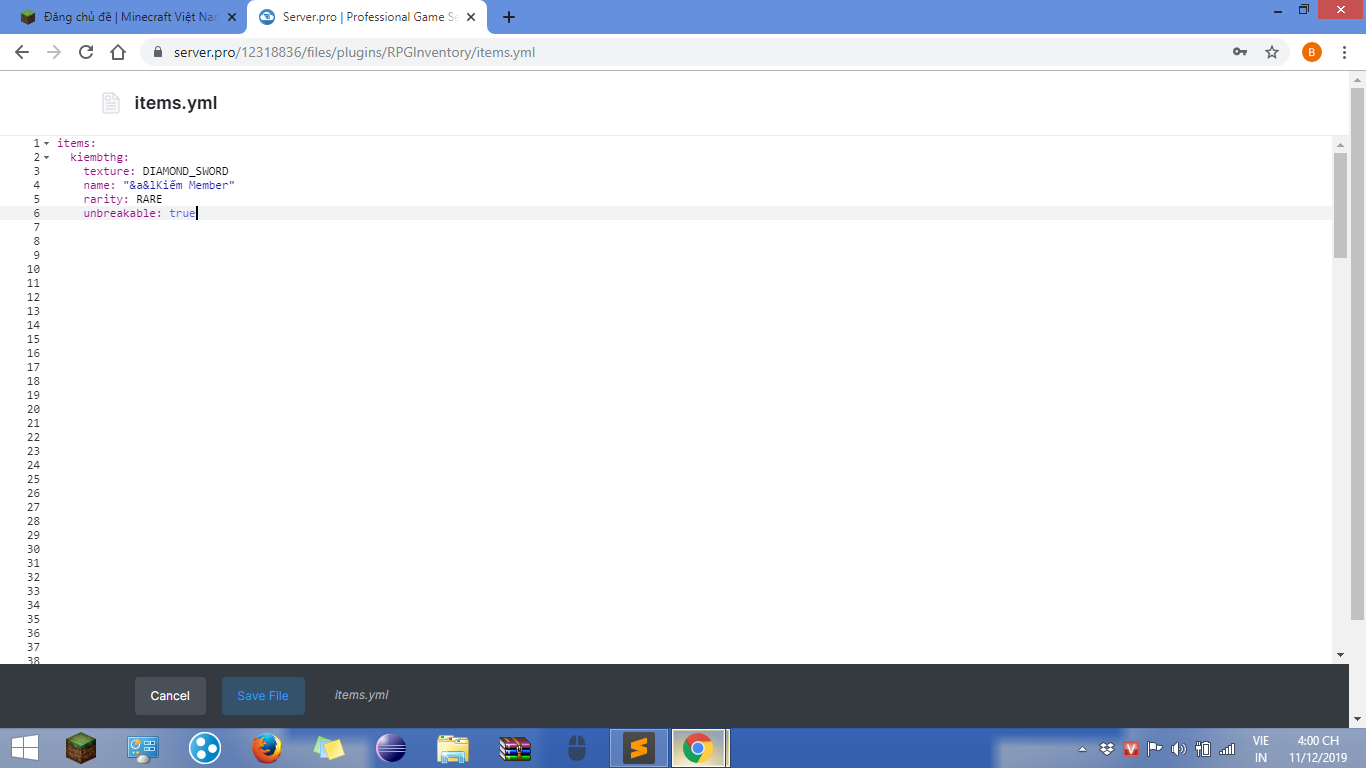Select the Server.pro Professional Game tab

(366, 17)
